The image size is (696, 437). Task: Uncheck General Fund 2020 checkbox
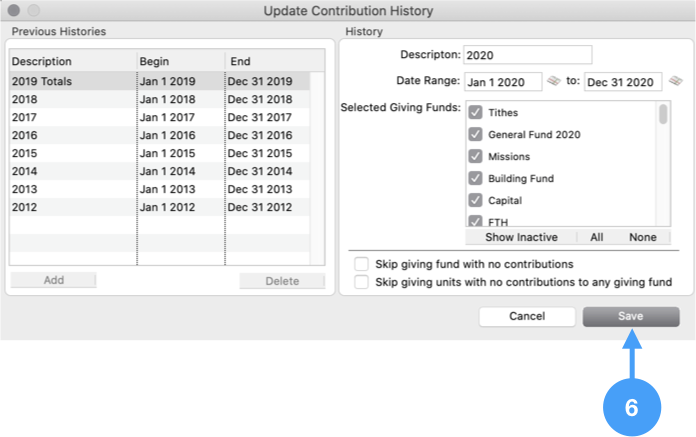coord(475,135)
